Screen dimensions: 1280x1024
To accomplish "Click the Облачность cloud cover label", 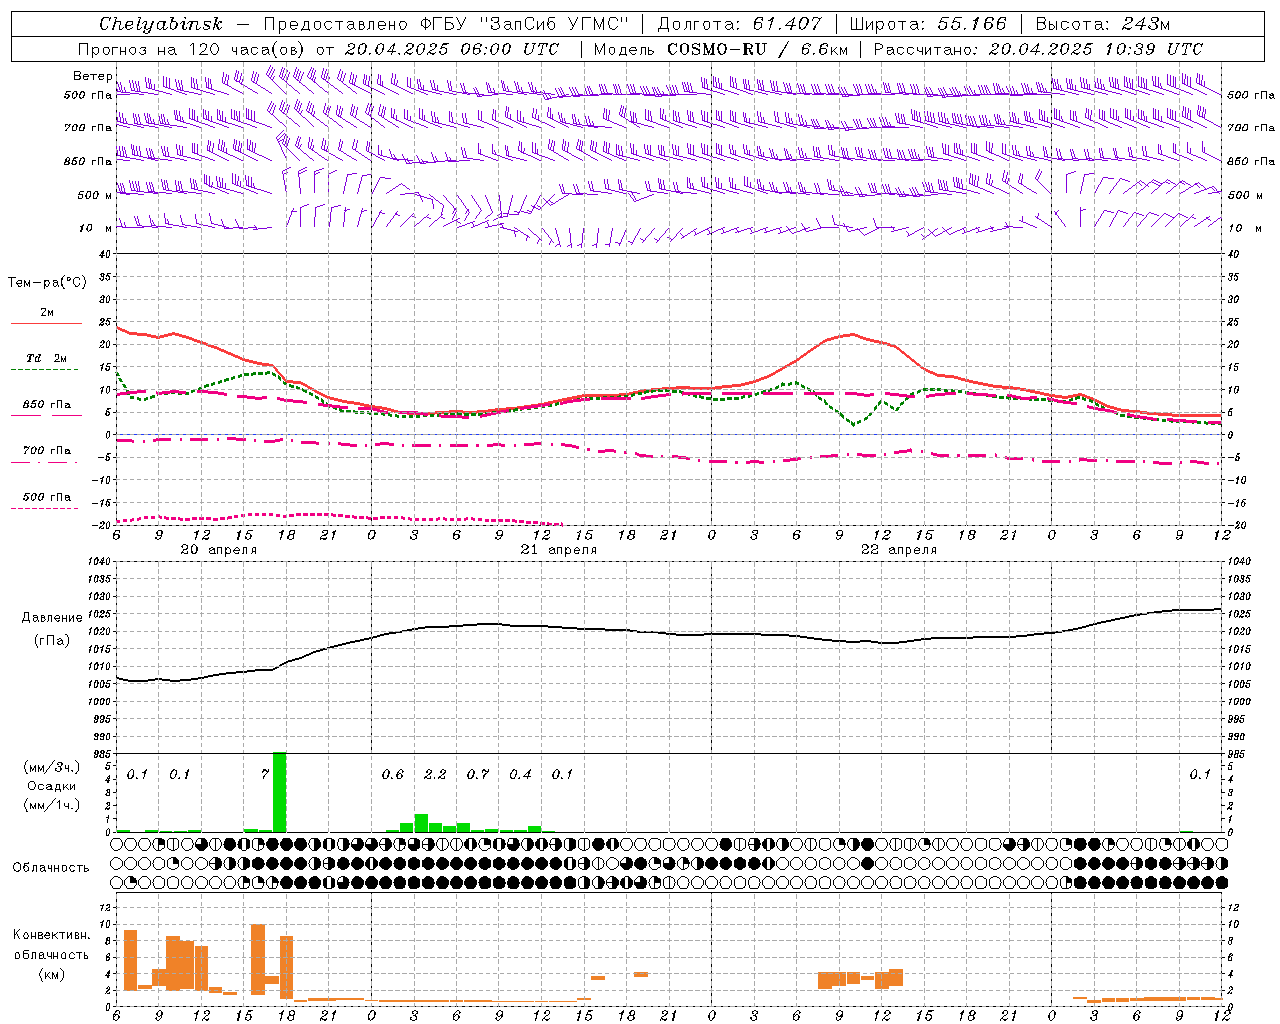I will pyautogui.click(x=51, y=868).
